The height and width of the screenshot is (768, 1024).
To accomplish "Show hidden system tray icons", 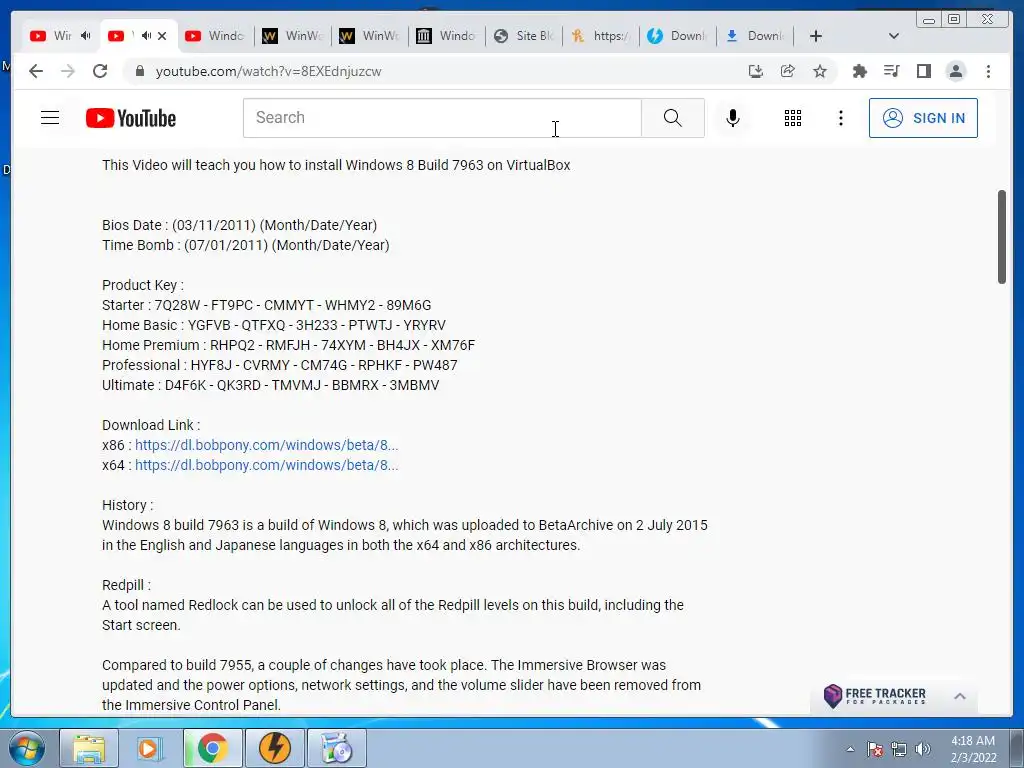I will click(850, 749).
